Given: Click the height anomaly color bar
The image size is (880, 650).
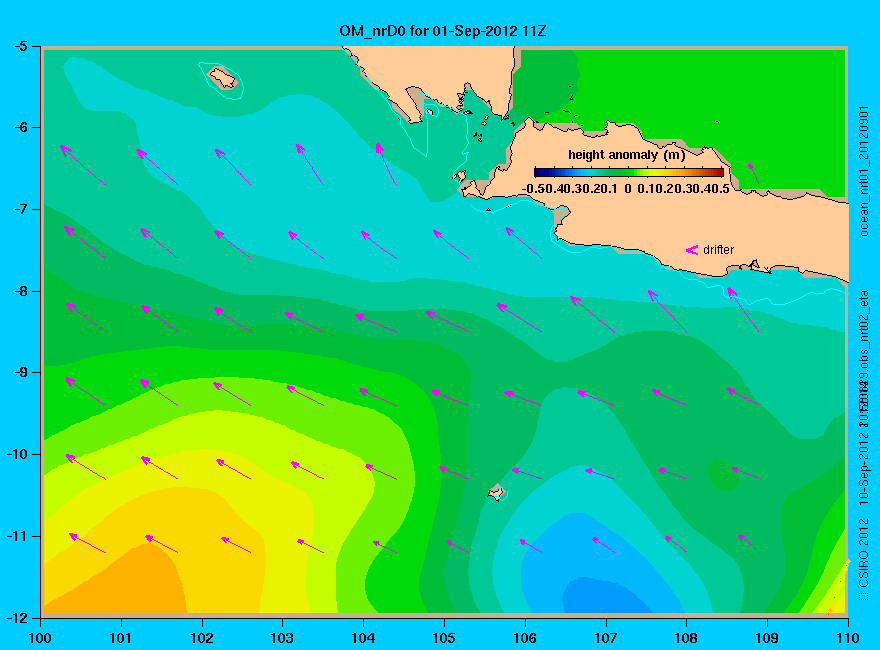Looking at the screenshot, I should click(629, 172).
